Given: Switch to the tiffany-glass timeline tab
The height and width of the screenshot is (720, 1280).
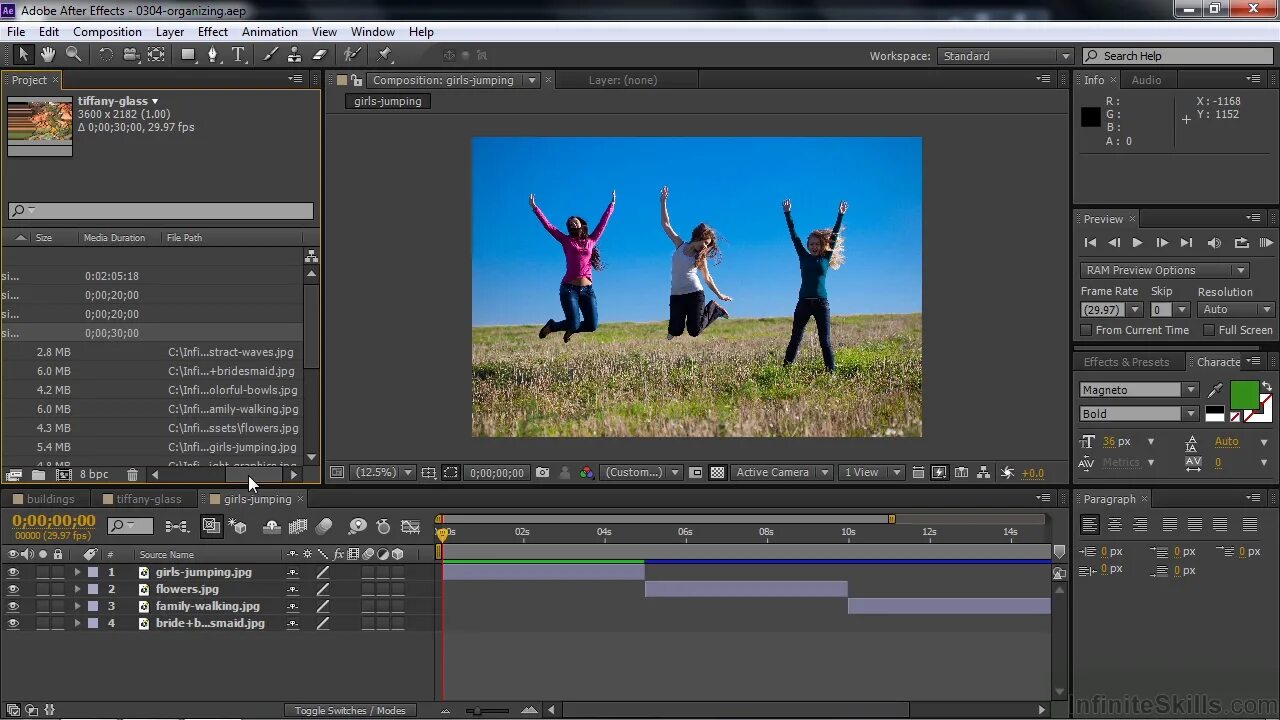Looking at the screenshot, I should click(148, 499).
